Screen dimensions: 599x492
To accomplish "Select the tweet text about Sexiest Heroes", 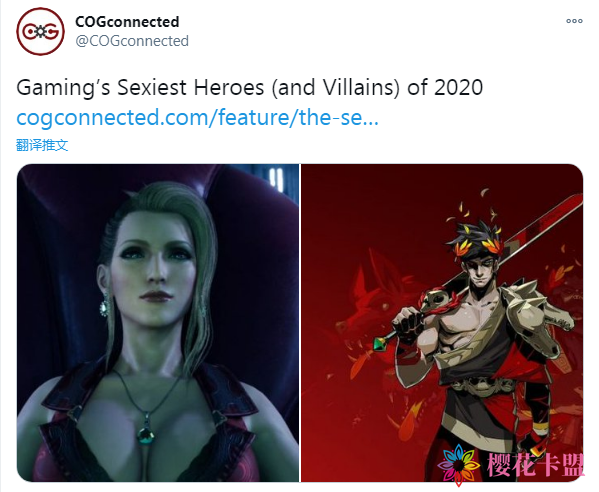I will pyautogui.click(x=249, y=87).
